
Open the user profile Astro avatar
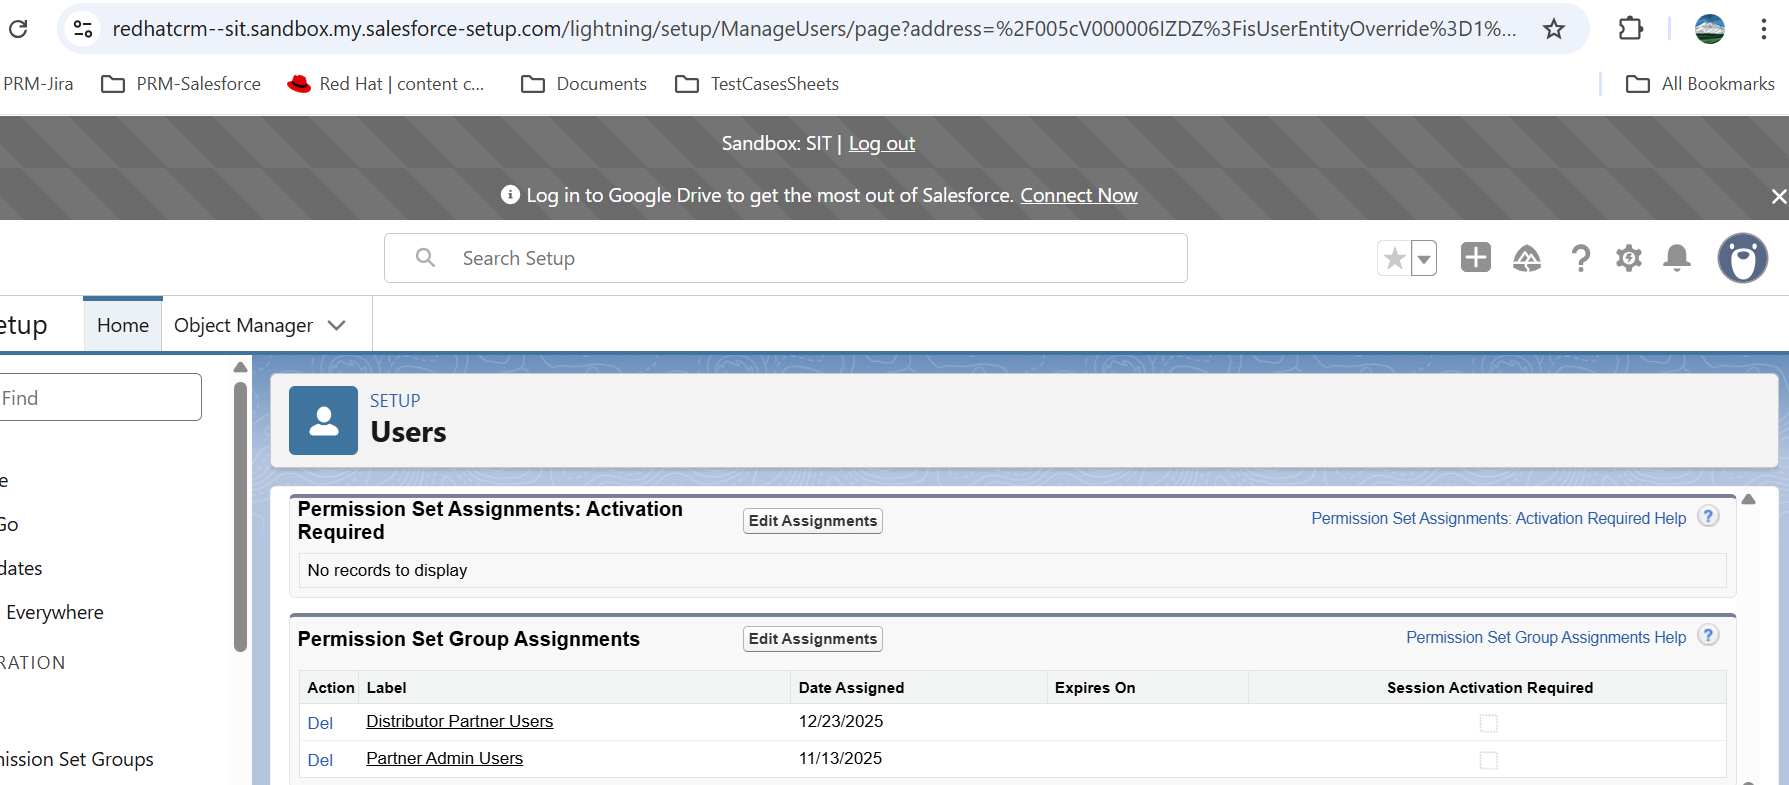pos(1743,258)
